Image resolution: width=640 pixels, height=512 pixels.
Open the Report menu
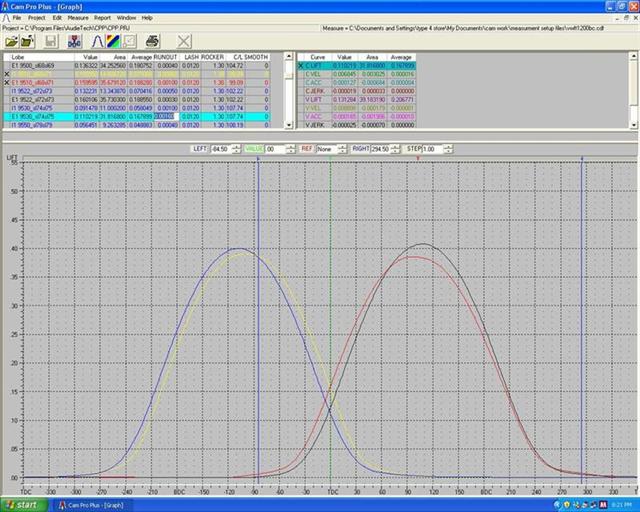point(102,18)
